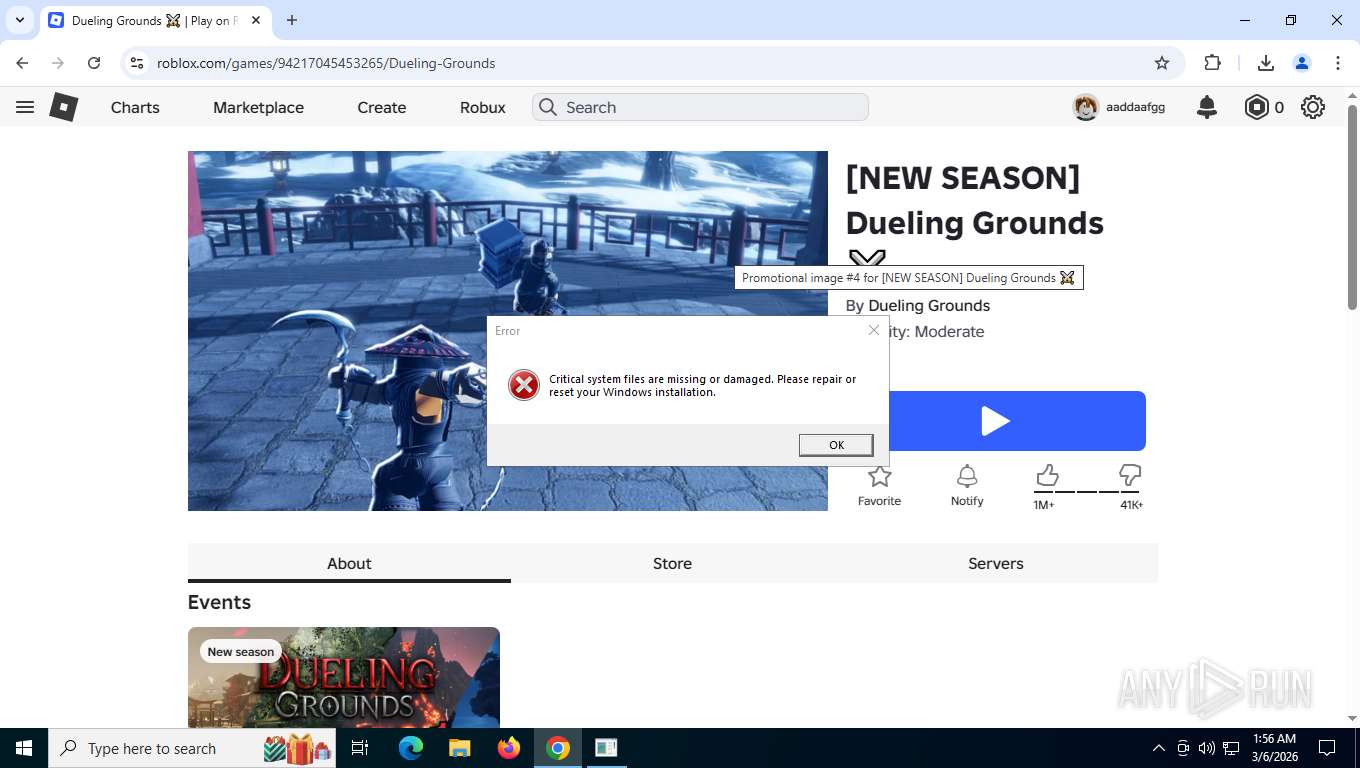Dismiss the error dialog with its X
The width and height of the screenshot is (1360, 768).
(x=874, y=330)
